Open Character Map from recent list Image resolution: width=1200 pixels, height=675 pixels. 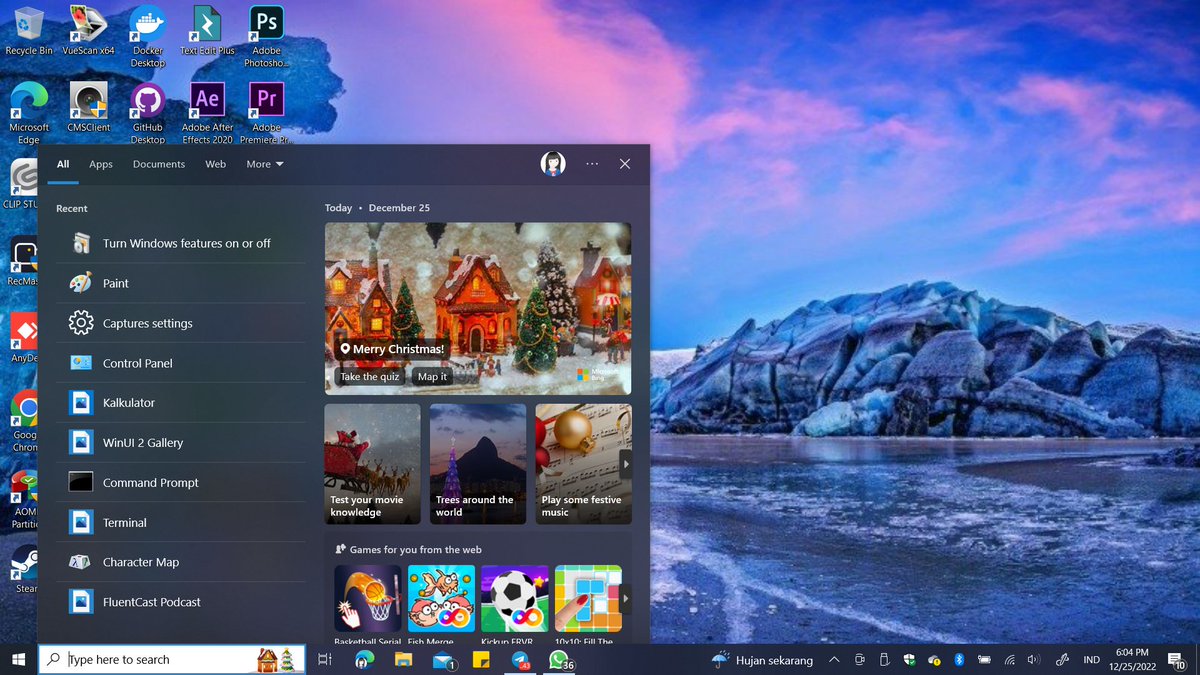point(181,562)
